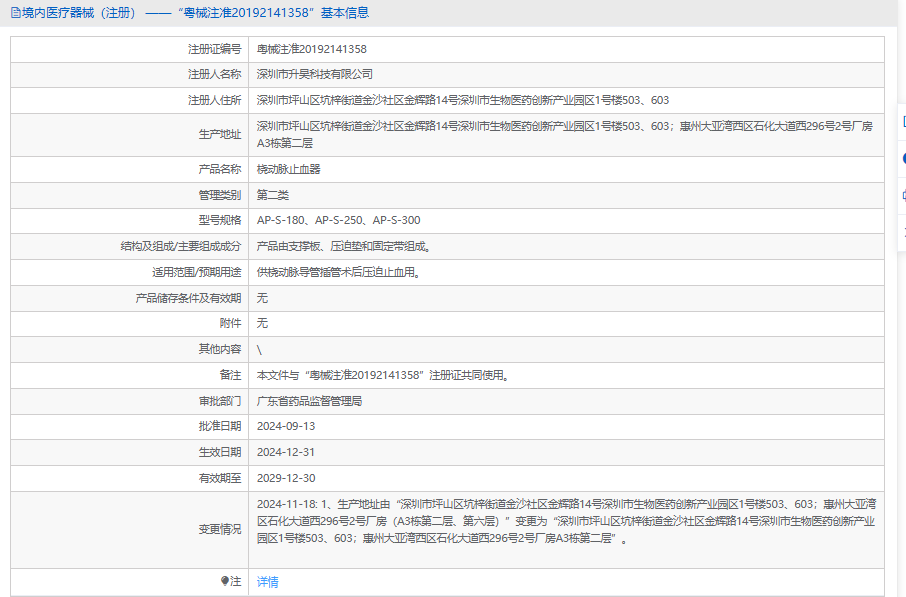Click the 附件 label
Screen dimensions: 906x597
click(230, 323)
